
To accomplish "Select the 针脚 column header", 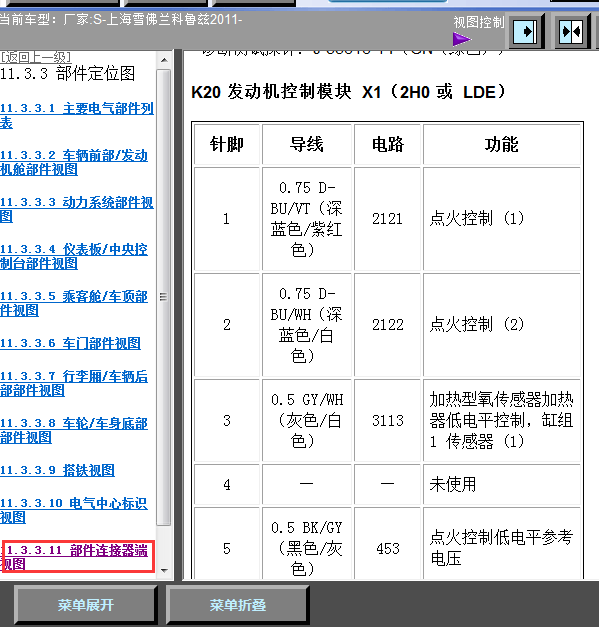I will pos(227,144).
